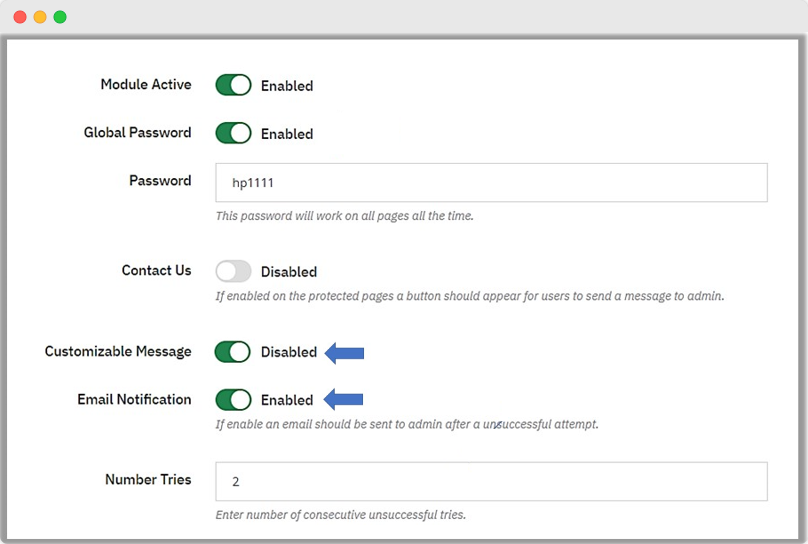Click the Module Active label

coord(145,84)
